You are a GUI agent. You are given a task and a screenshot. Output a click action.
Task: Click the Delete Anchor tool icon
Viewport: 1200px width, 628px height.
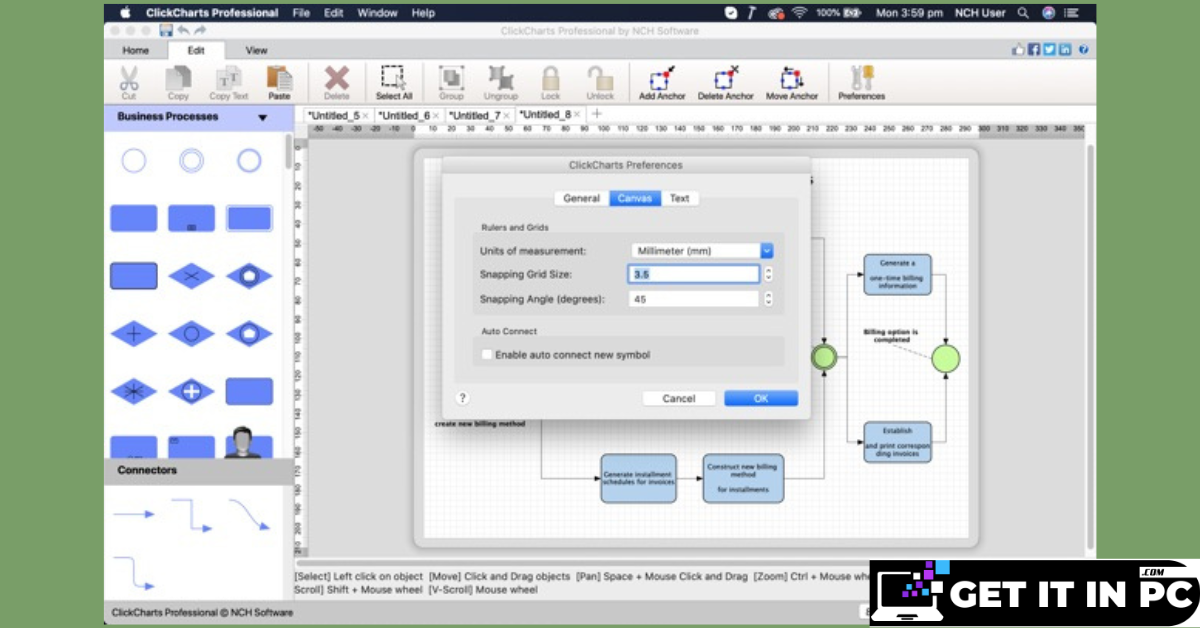[x=726, y=78]
